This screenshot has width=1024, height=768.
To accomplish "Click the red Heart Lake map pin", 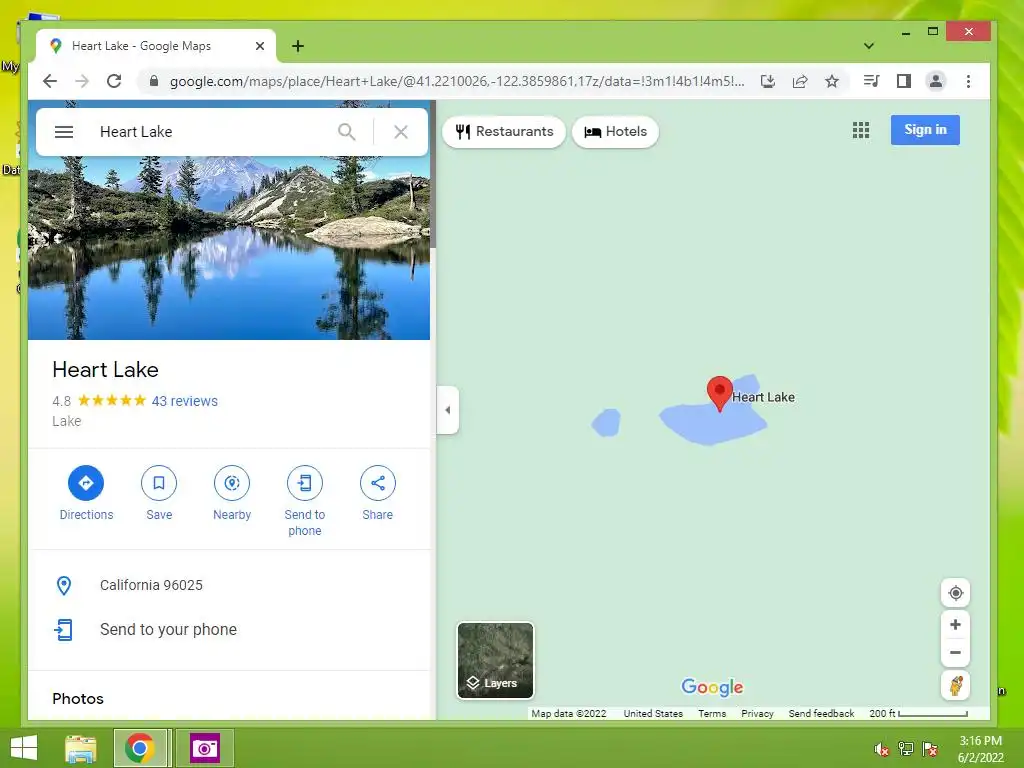I will coord(720,393).
